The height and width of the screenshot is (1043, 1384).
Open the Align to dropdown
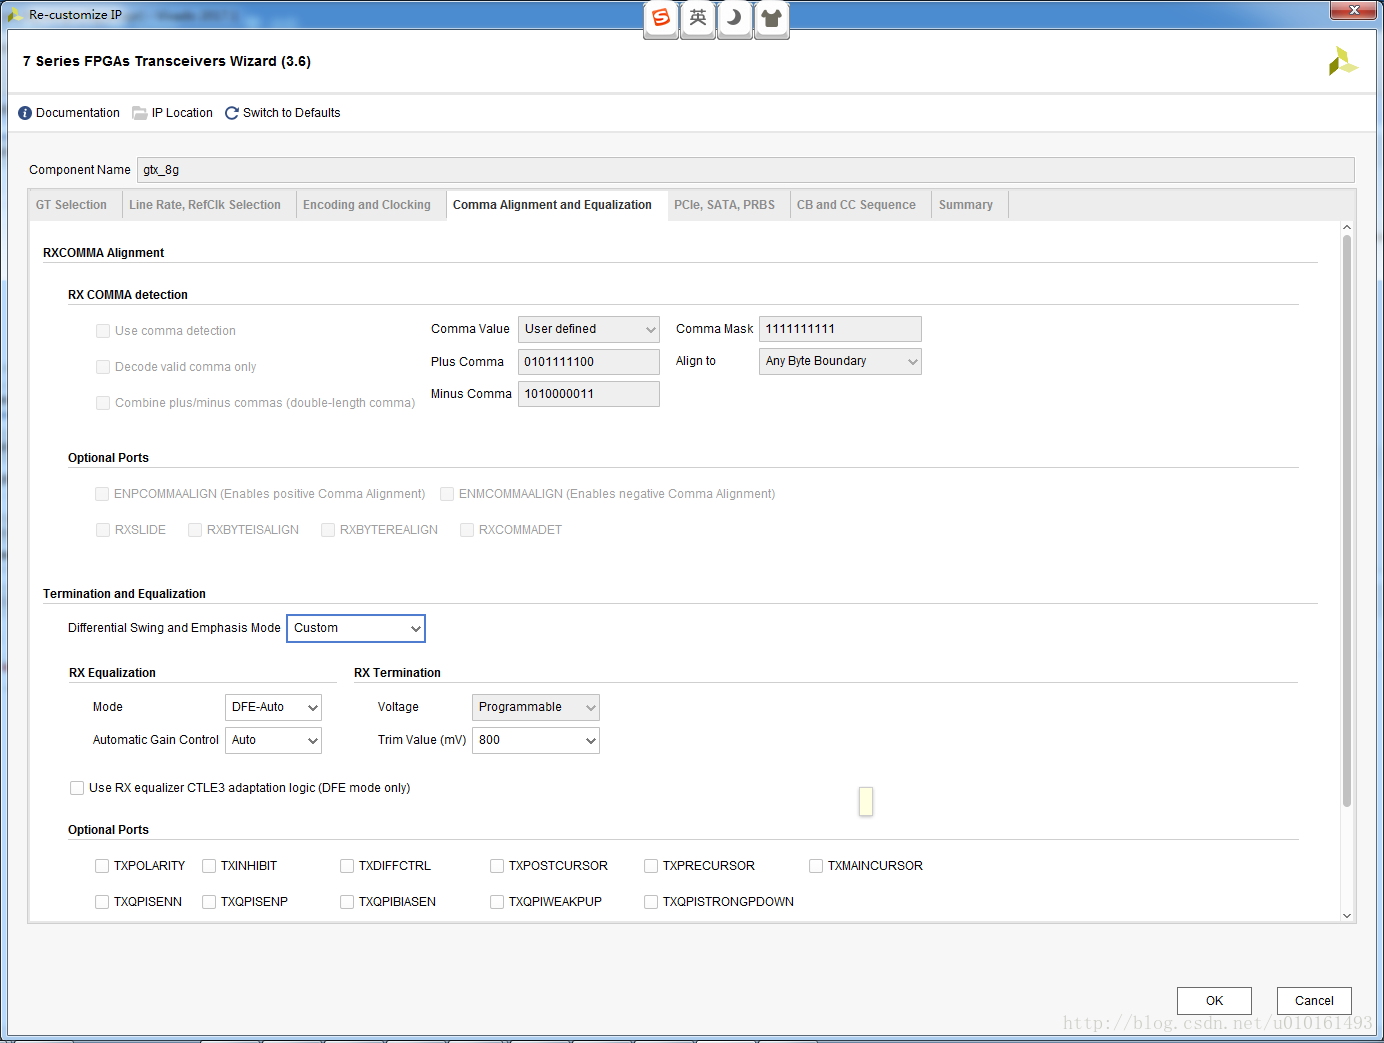tap(840, 361)
